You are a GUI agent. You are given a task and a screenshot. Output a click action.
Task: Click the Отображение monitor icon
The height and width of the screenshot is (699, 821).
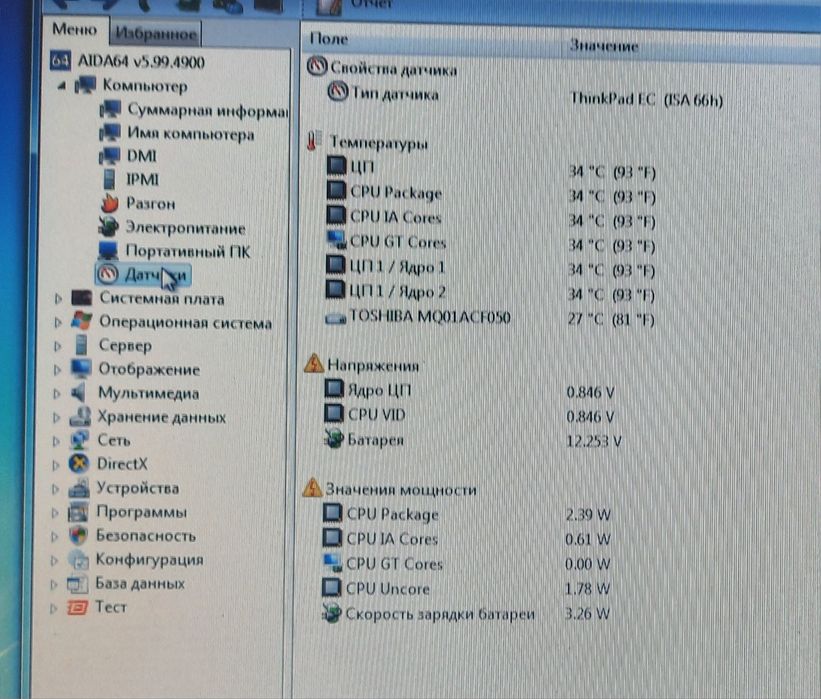[81, 368]
